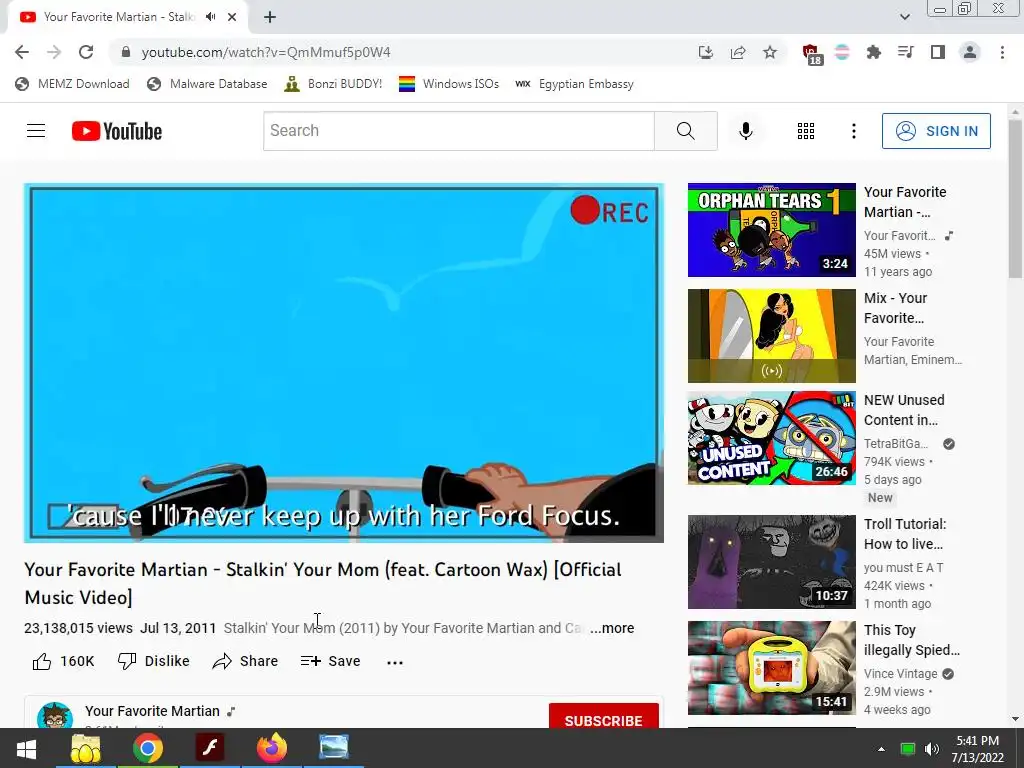
Task: Go back using browser back arrow
Action: 22,52
